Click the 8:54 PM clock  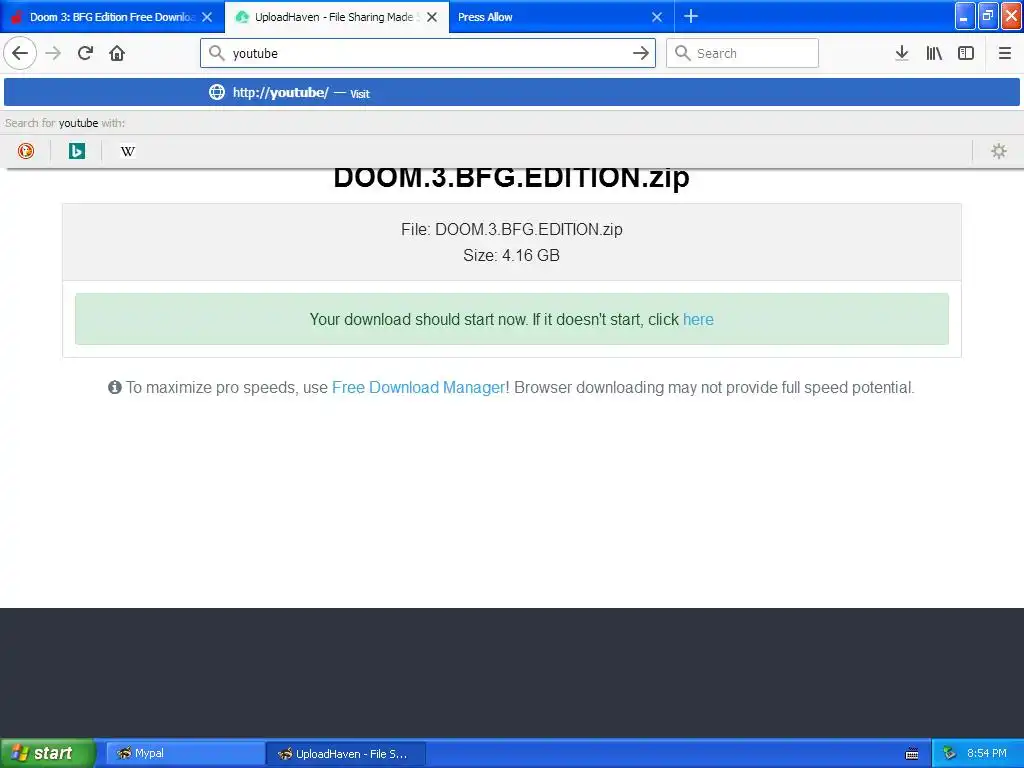point(987,753)
